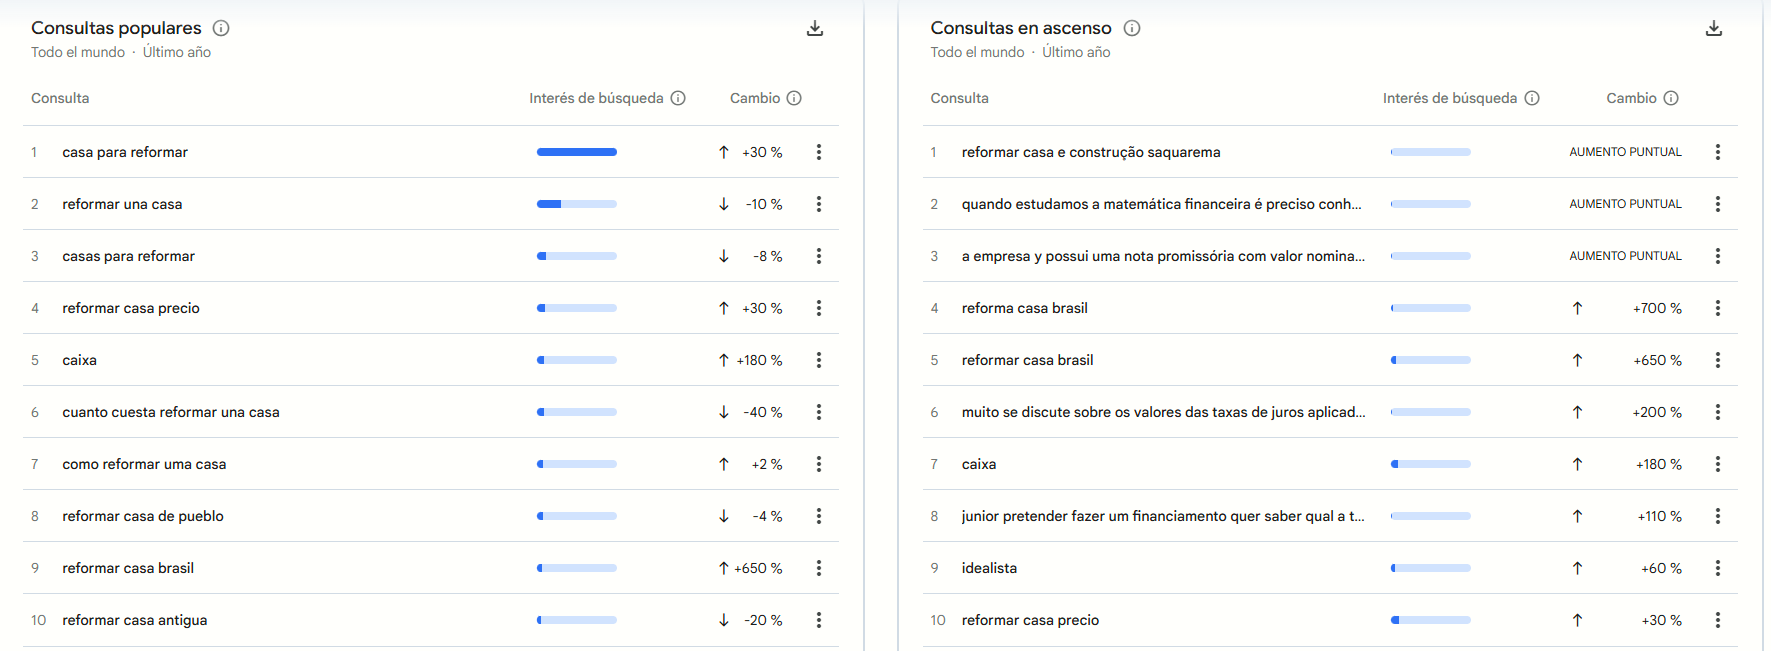Select the query reformar casa de pueblo

click(143, 516)
